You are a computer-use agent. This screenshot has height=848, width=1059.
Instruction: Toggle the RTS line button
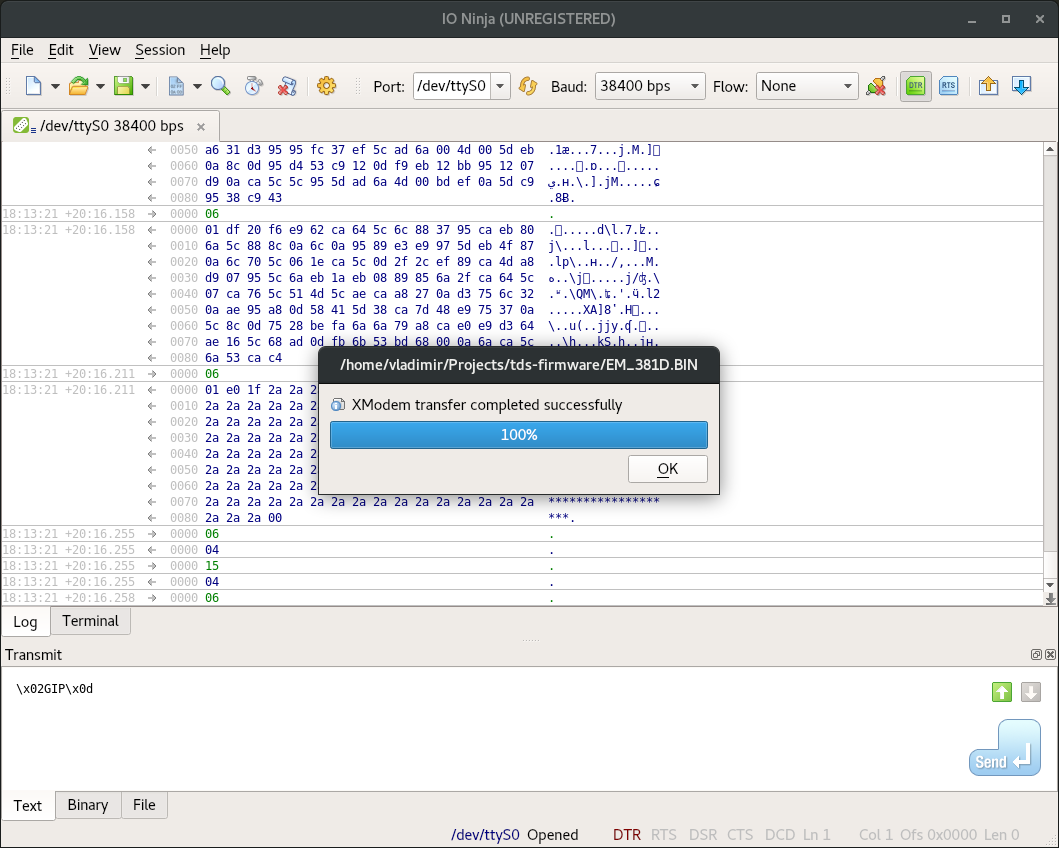point(948,86)
